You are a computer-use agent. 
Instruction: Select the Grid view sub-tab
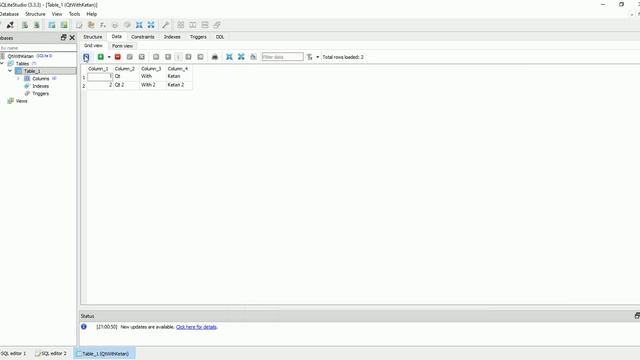tap(93, 46)
